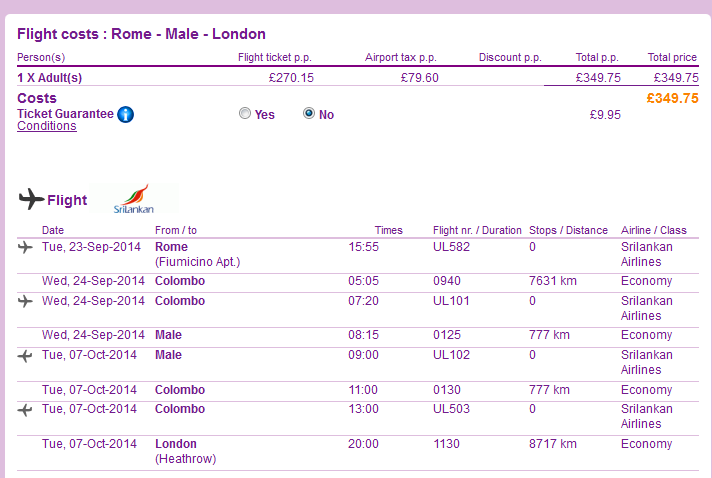
Task: Click plane icon for Colombo 13:00 departure
Action: pyautogui.click(x=25, y=410)
